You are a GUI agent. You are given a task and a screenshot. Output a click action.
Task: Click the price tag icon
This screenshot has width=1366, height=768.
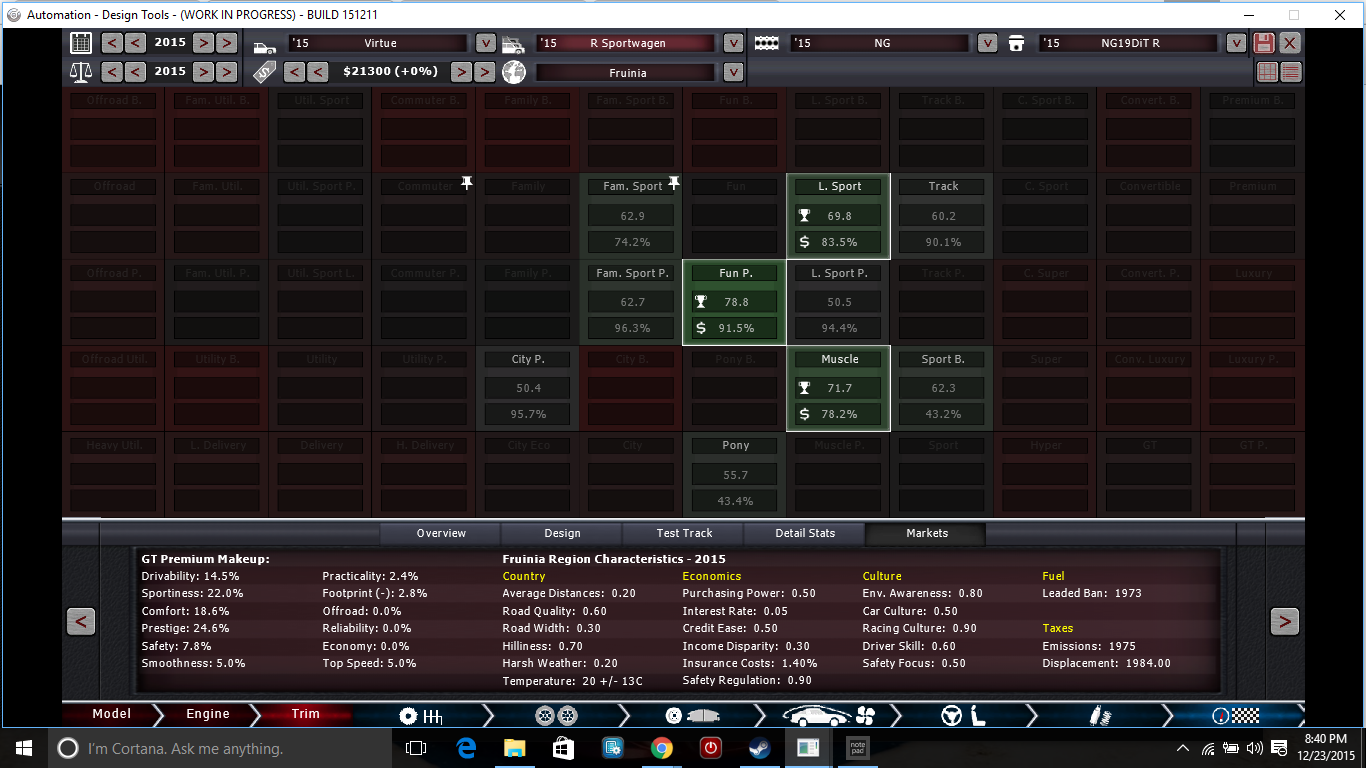click(264, 72)
